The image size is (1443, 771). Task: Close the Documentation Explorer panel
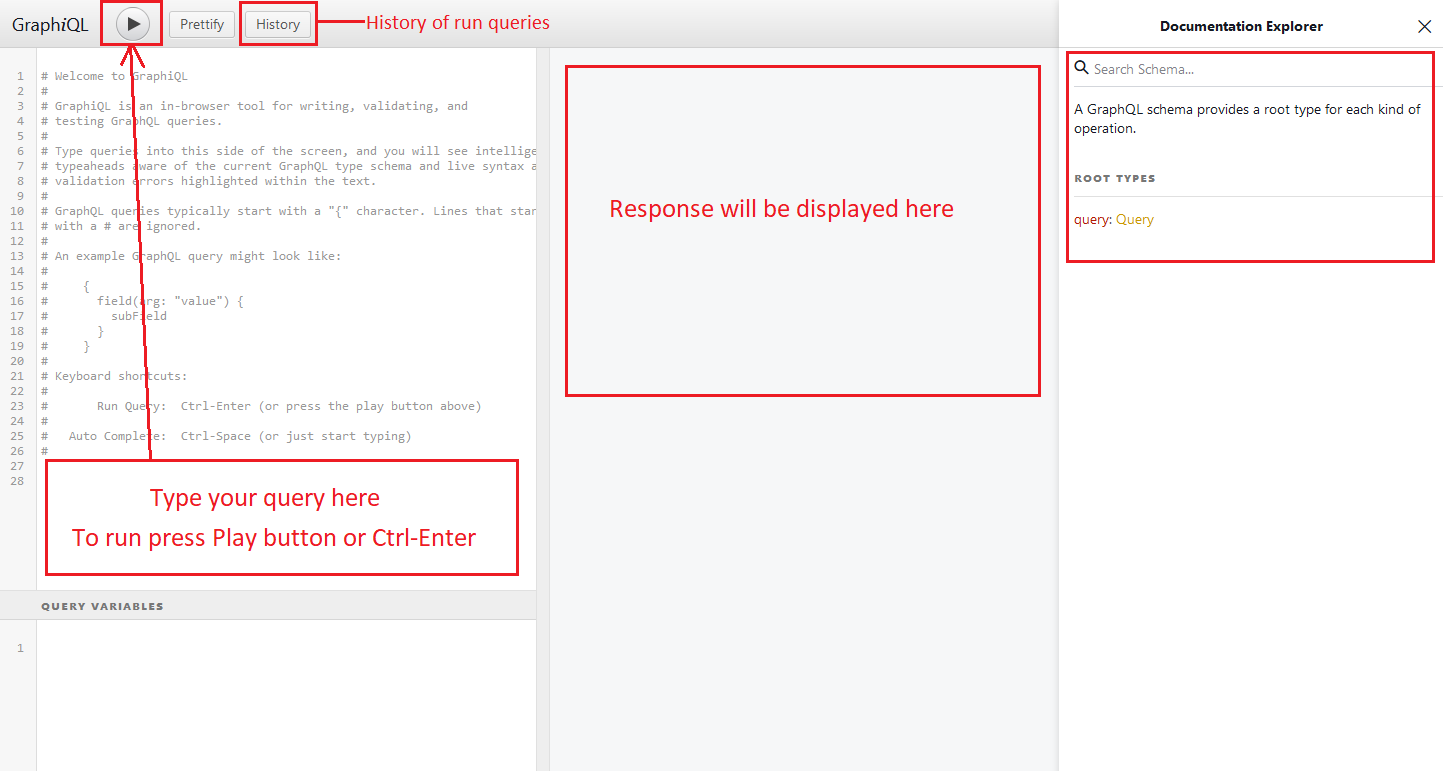pyautogui.click(x=1425, y=27)
